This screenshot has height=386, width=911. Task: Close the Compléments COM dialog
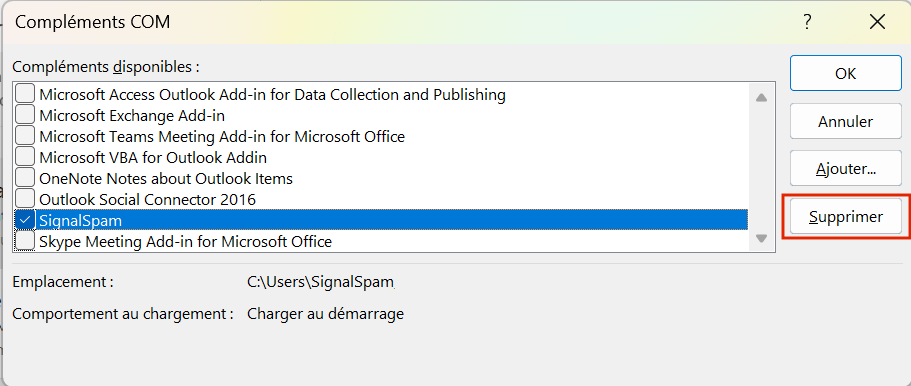(877, 23)
